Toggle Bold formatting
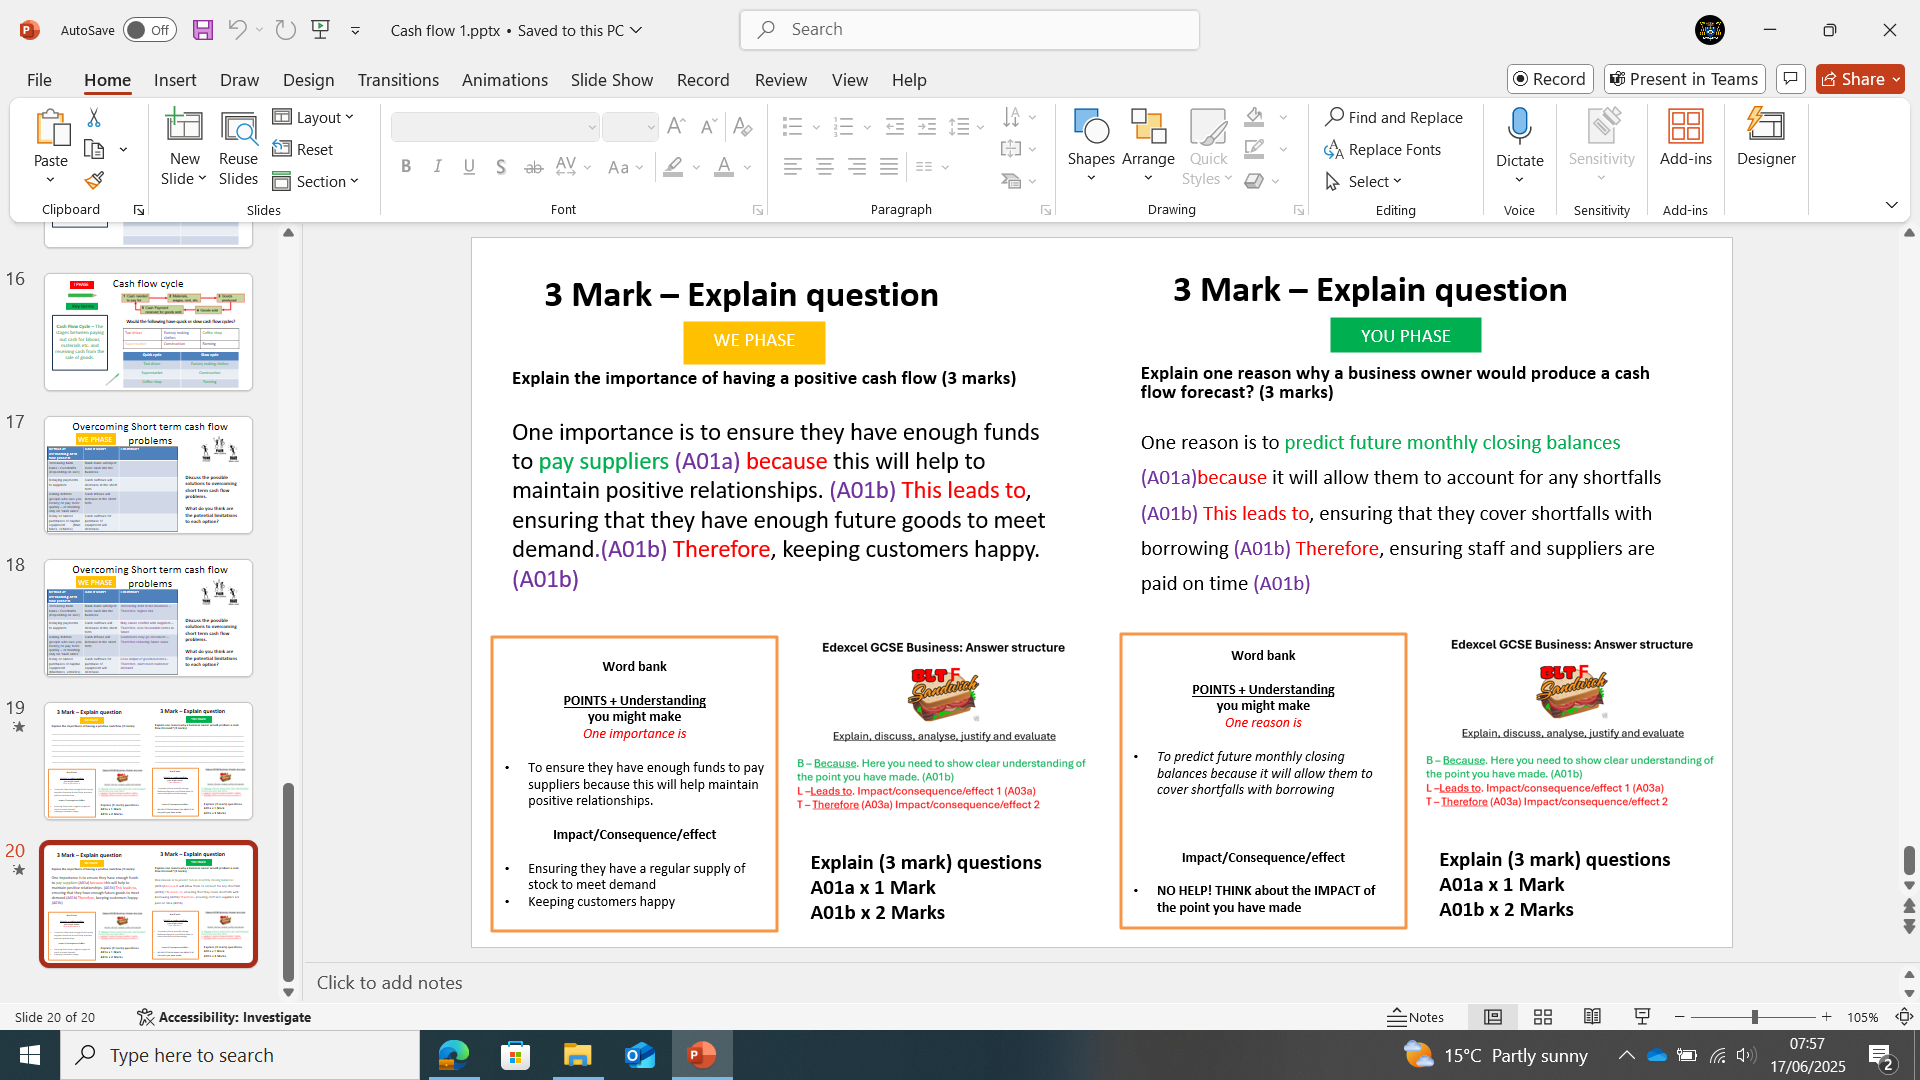The width and height of the screenshot is (1920, 1080). click(406, 167)
